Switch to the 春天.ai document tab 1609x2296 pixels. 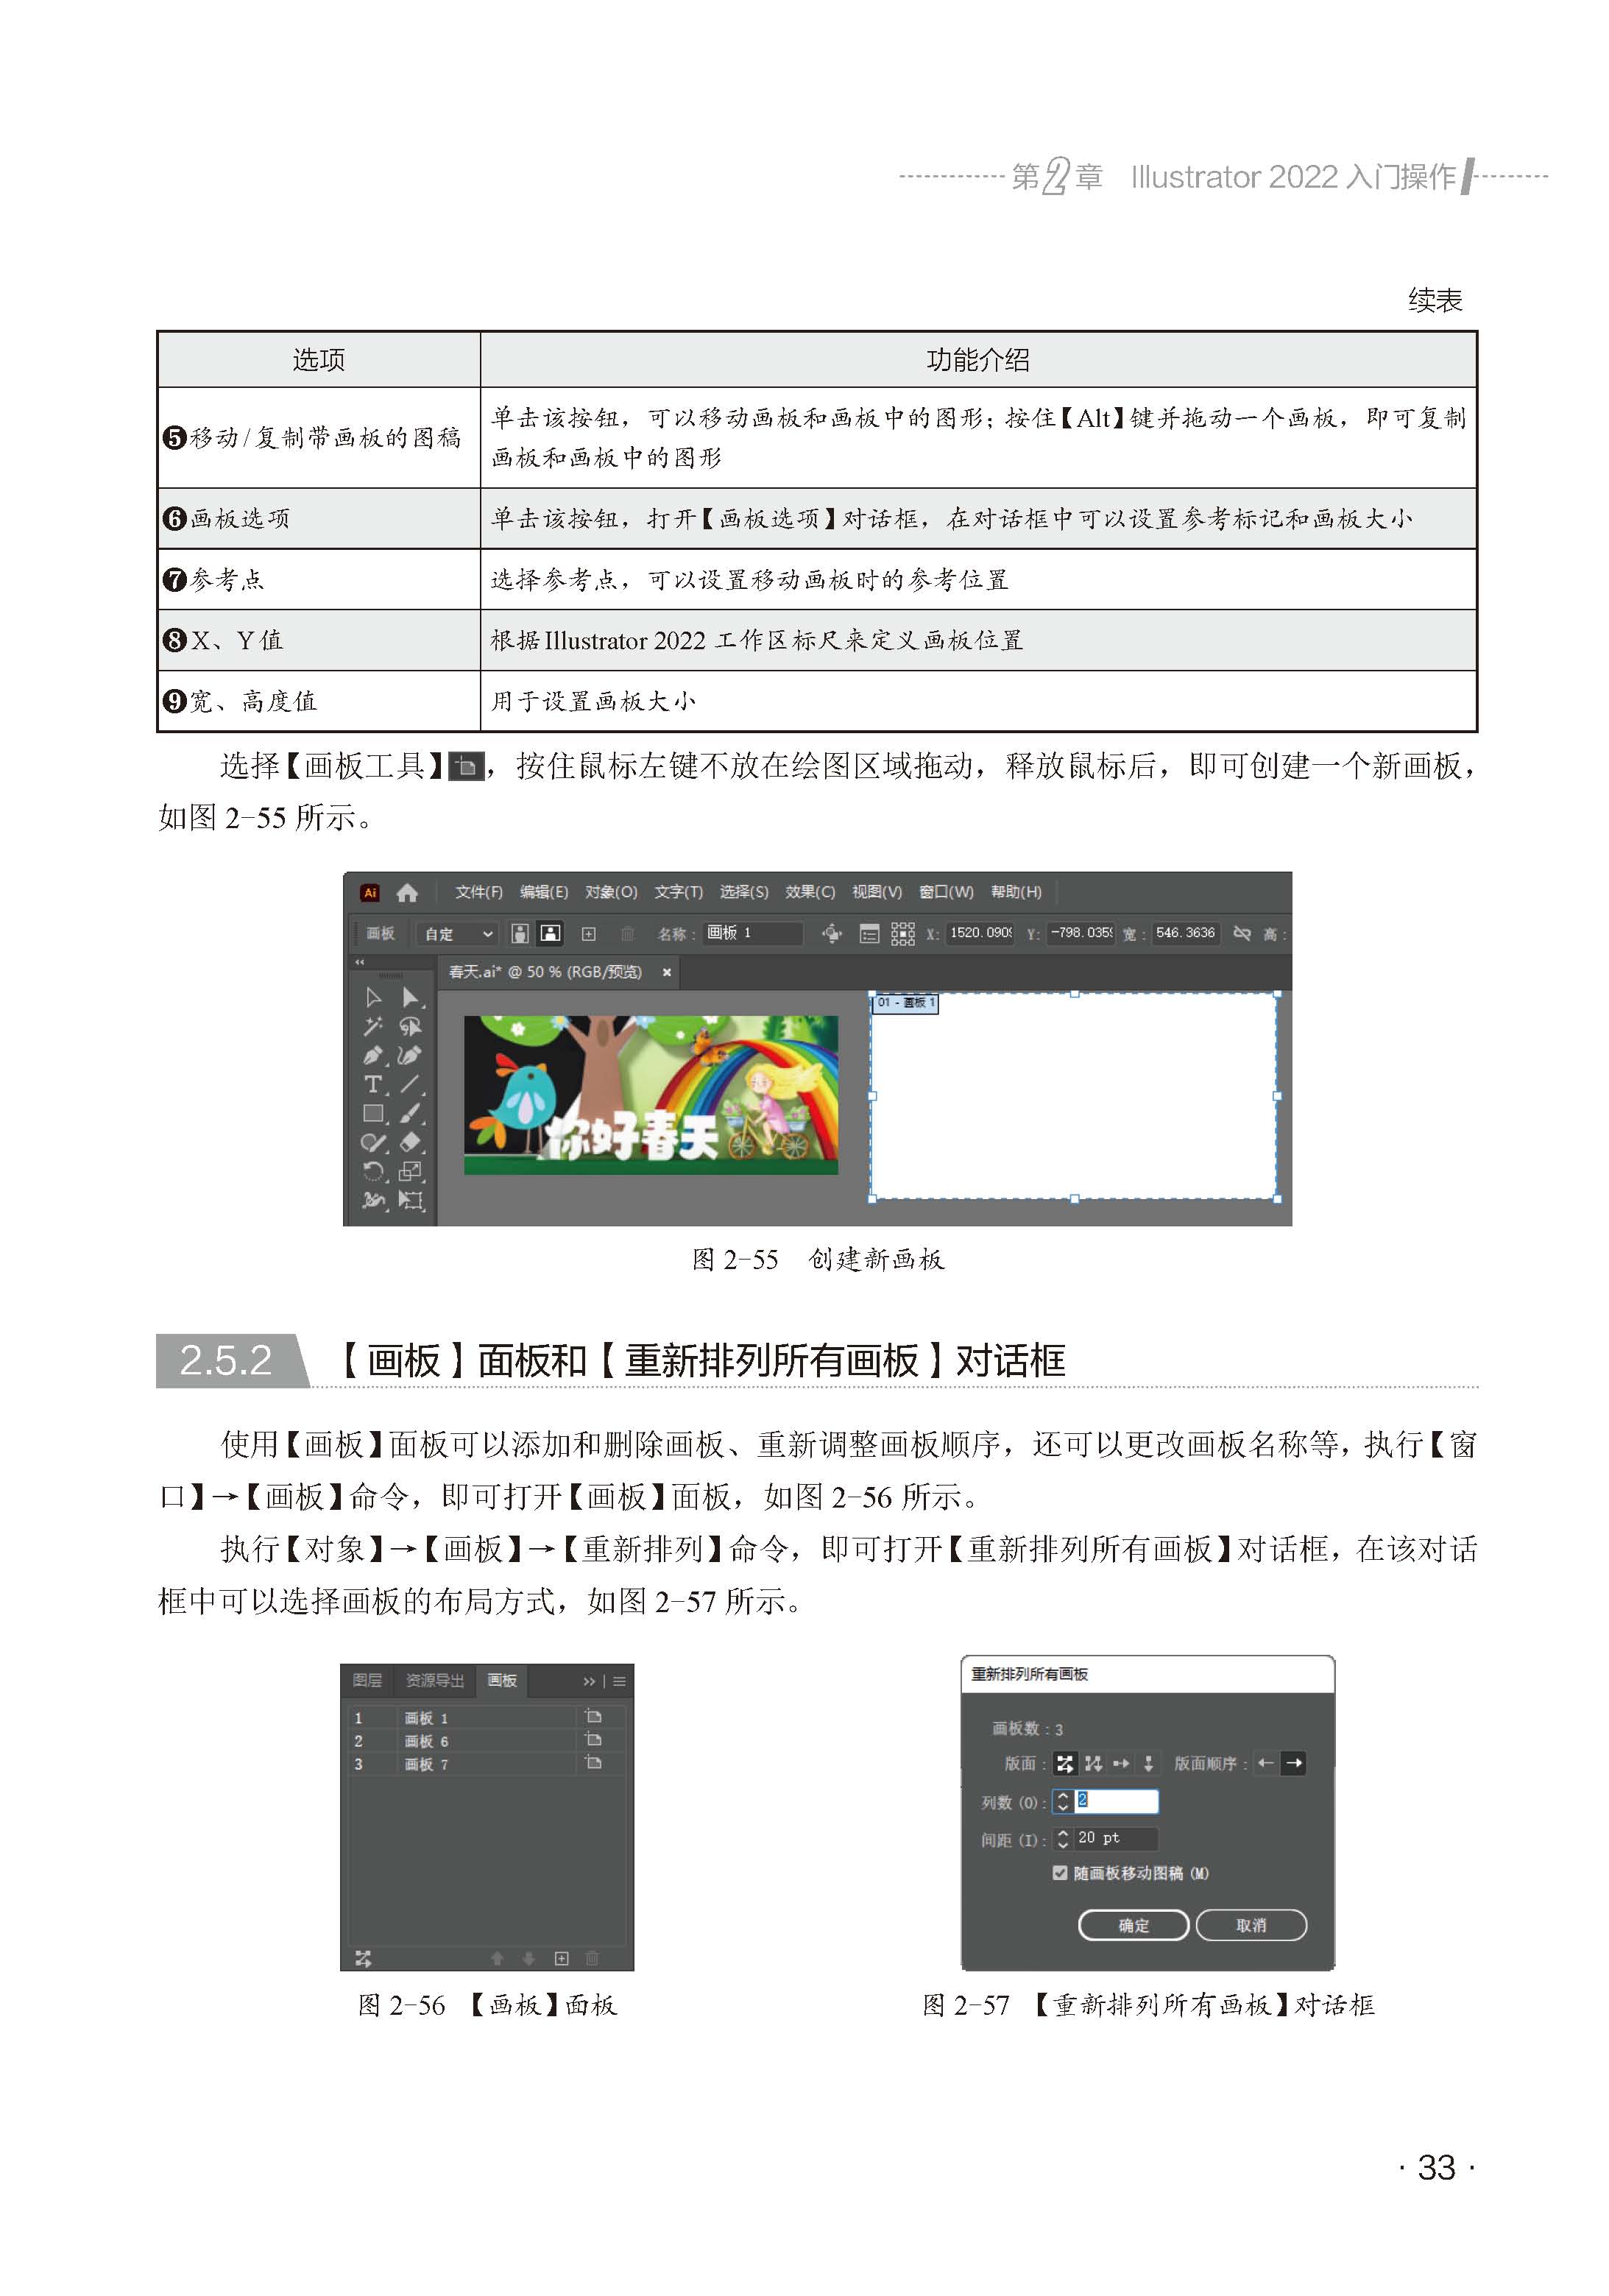click(545, 972)
